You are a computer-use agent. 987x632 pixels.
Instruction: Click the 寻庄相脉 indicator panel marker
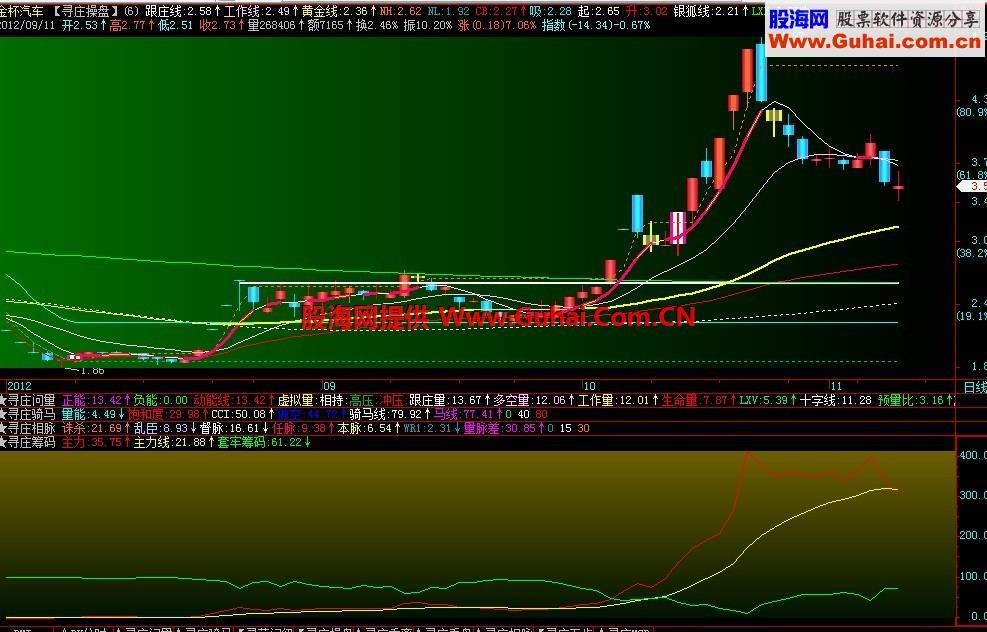(x=30, y=427)
